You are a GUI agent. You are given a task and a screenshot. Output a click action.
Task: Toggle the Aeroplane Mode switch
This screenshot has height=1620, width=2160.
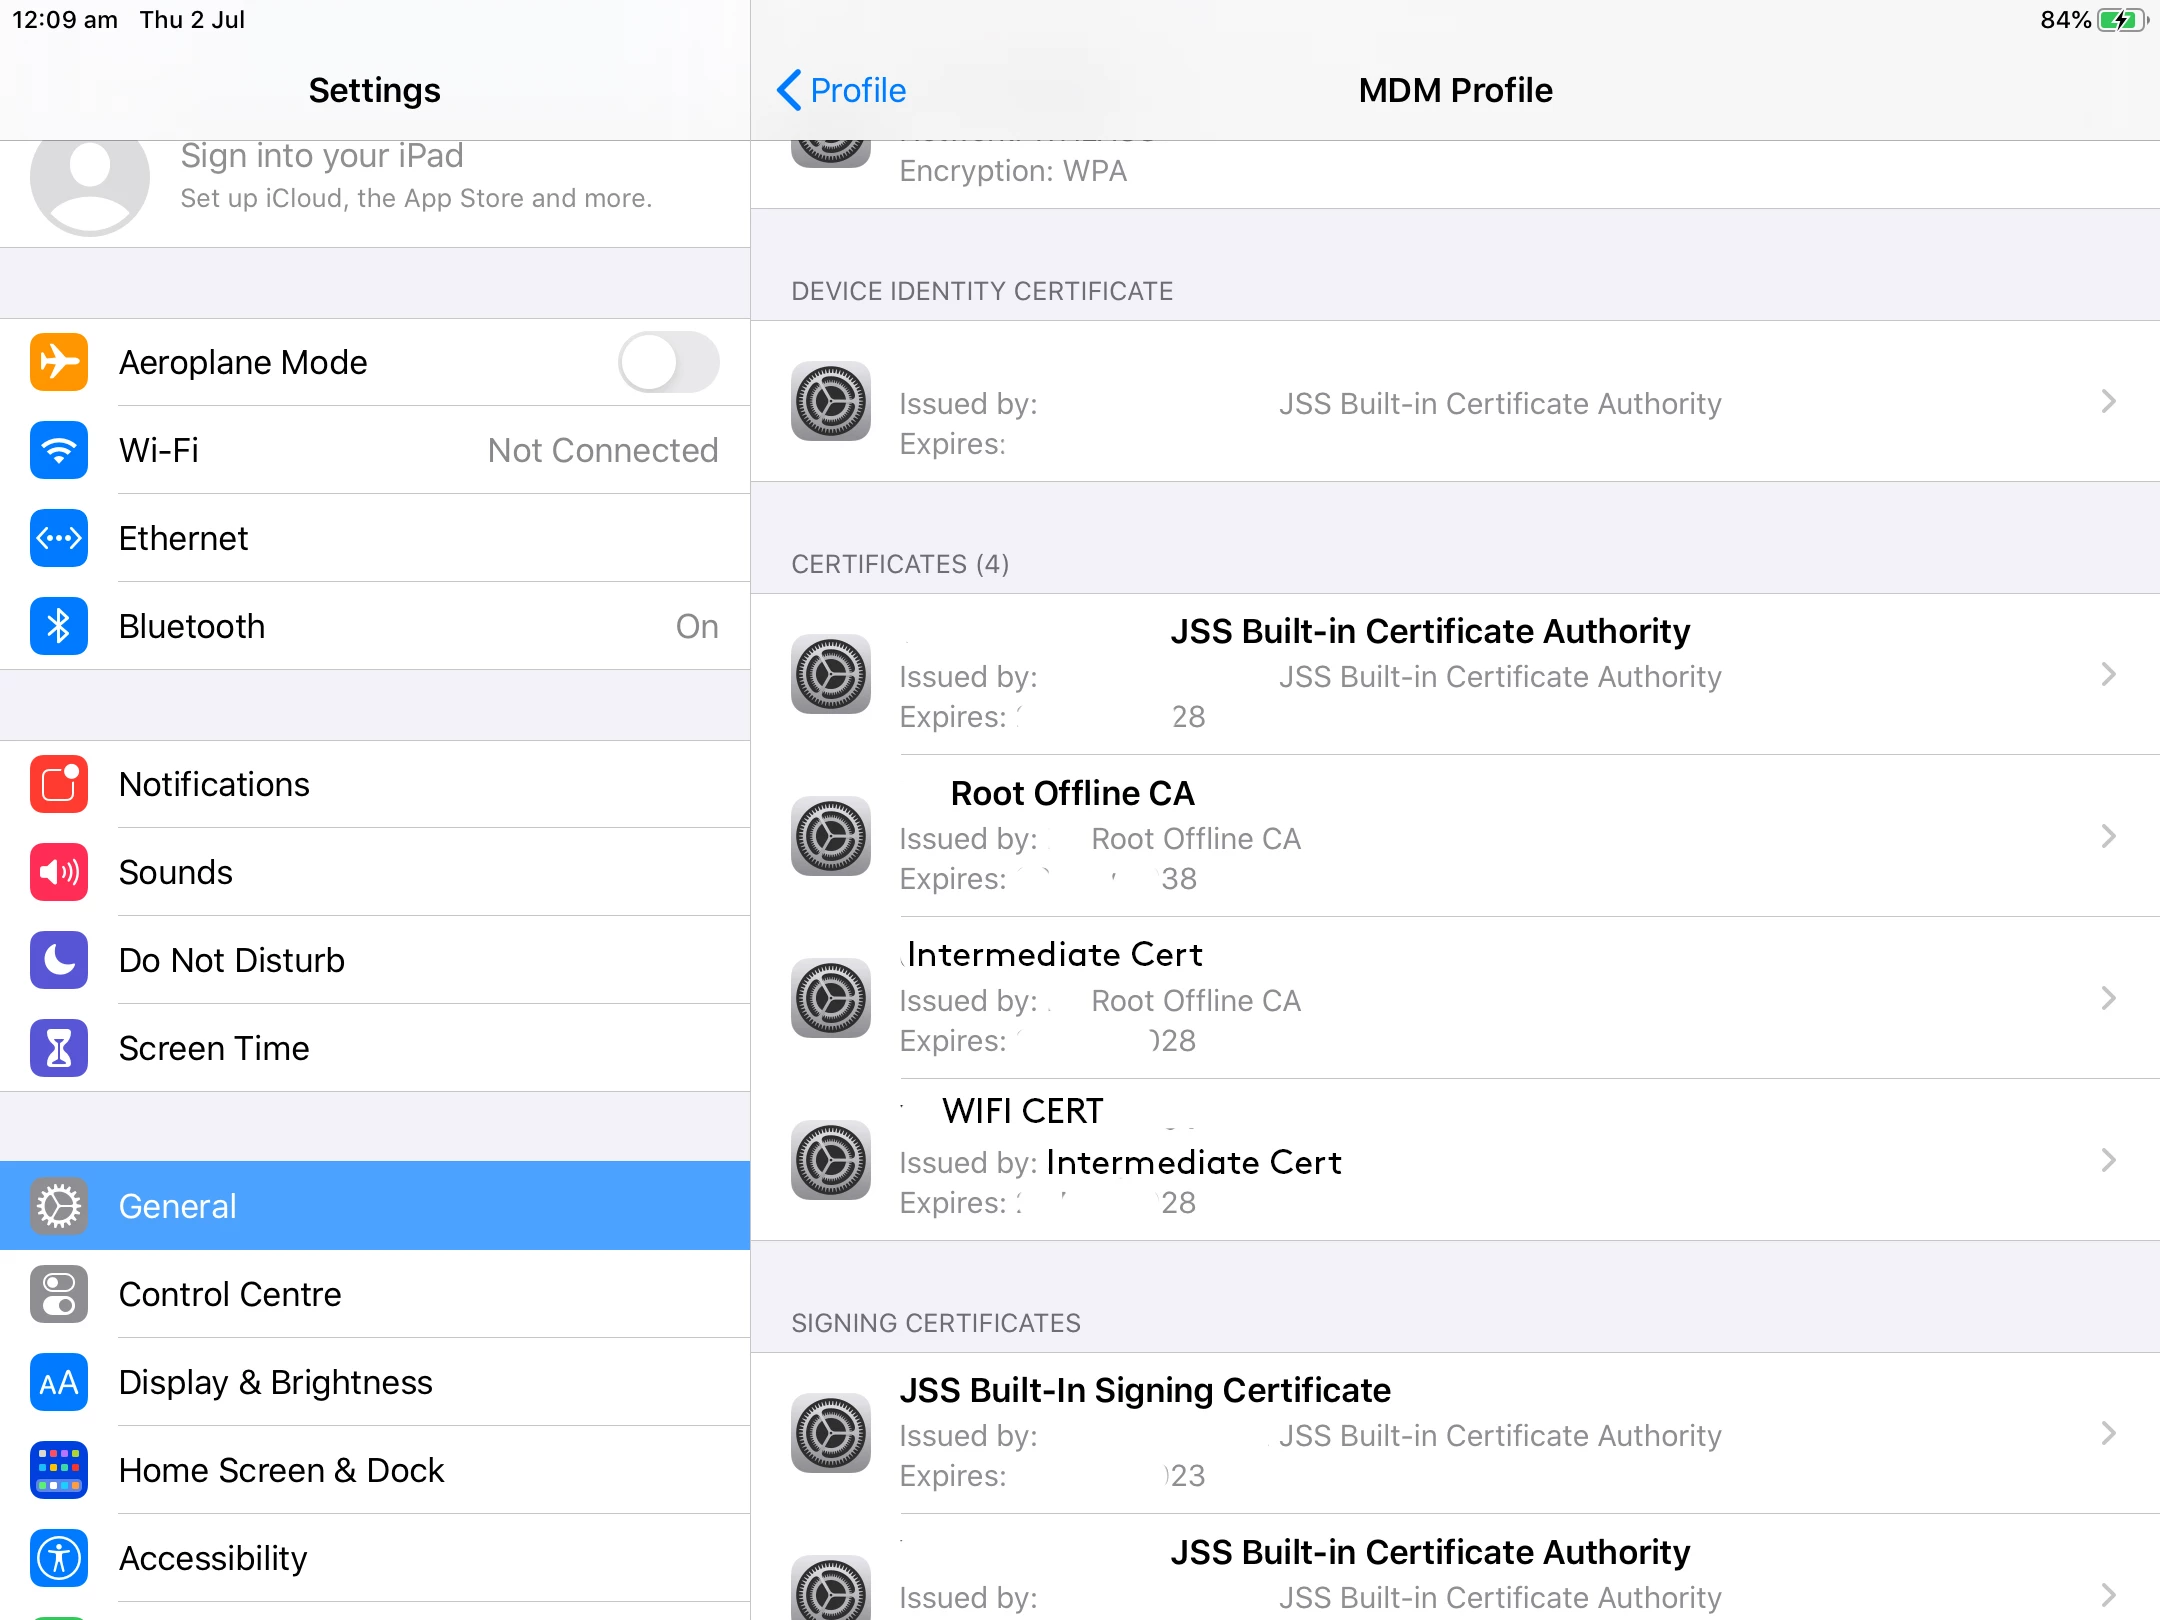(x=668, y=362)
